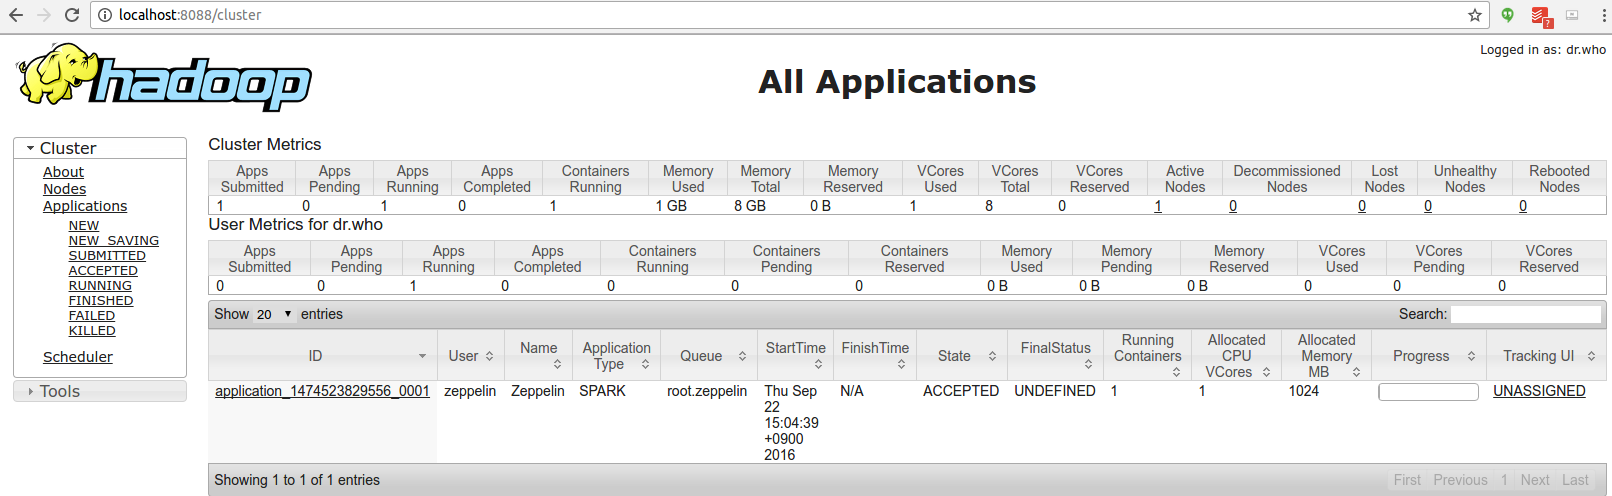Open application_1474523829556_0001 details link
The width and height of the screenshot is (1612, 496).
322,391
